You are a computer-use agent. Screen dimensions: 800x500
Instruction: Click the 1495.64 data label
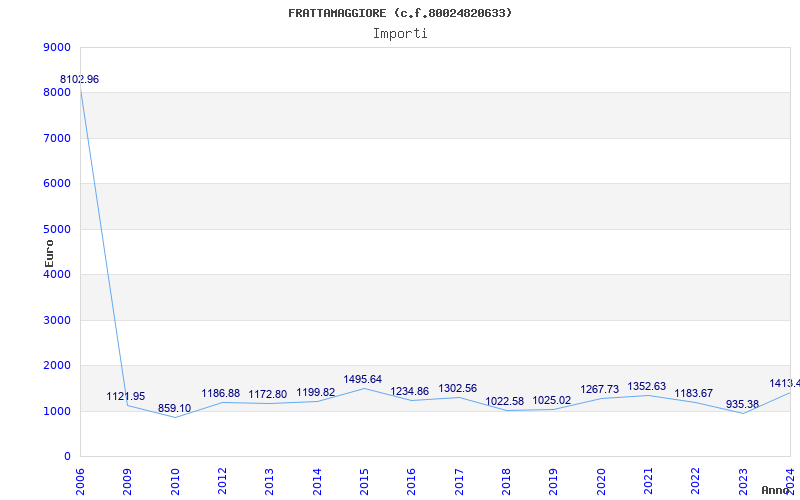363,379
